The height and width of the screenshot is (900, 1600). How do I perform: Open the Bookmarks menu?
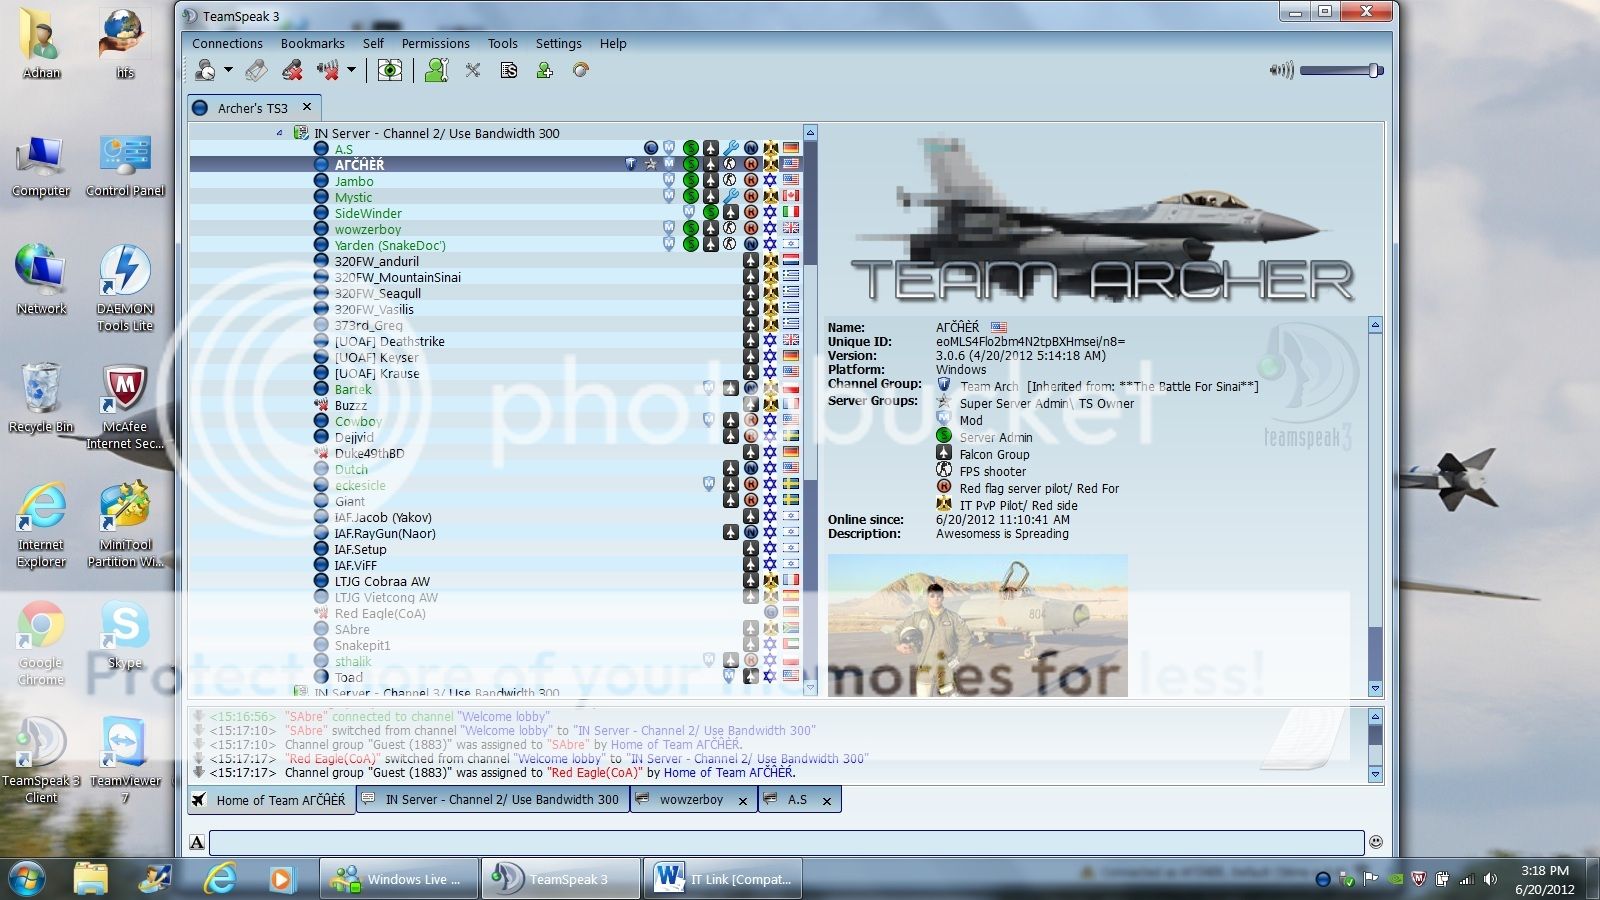coord(312,43)
